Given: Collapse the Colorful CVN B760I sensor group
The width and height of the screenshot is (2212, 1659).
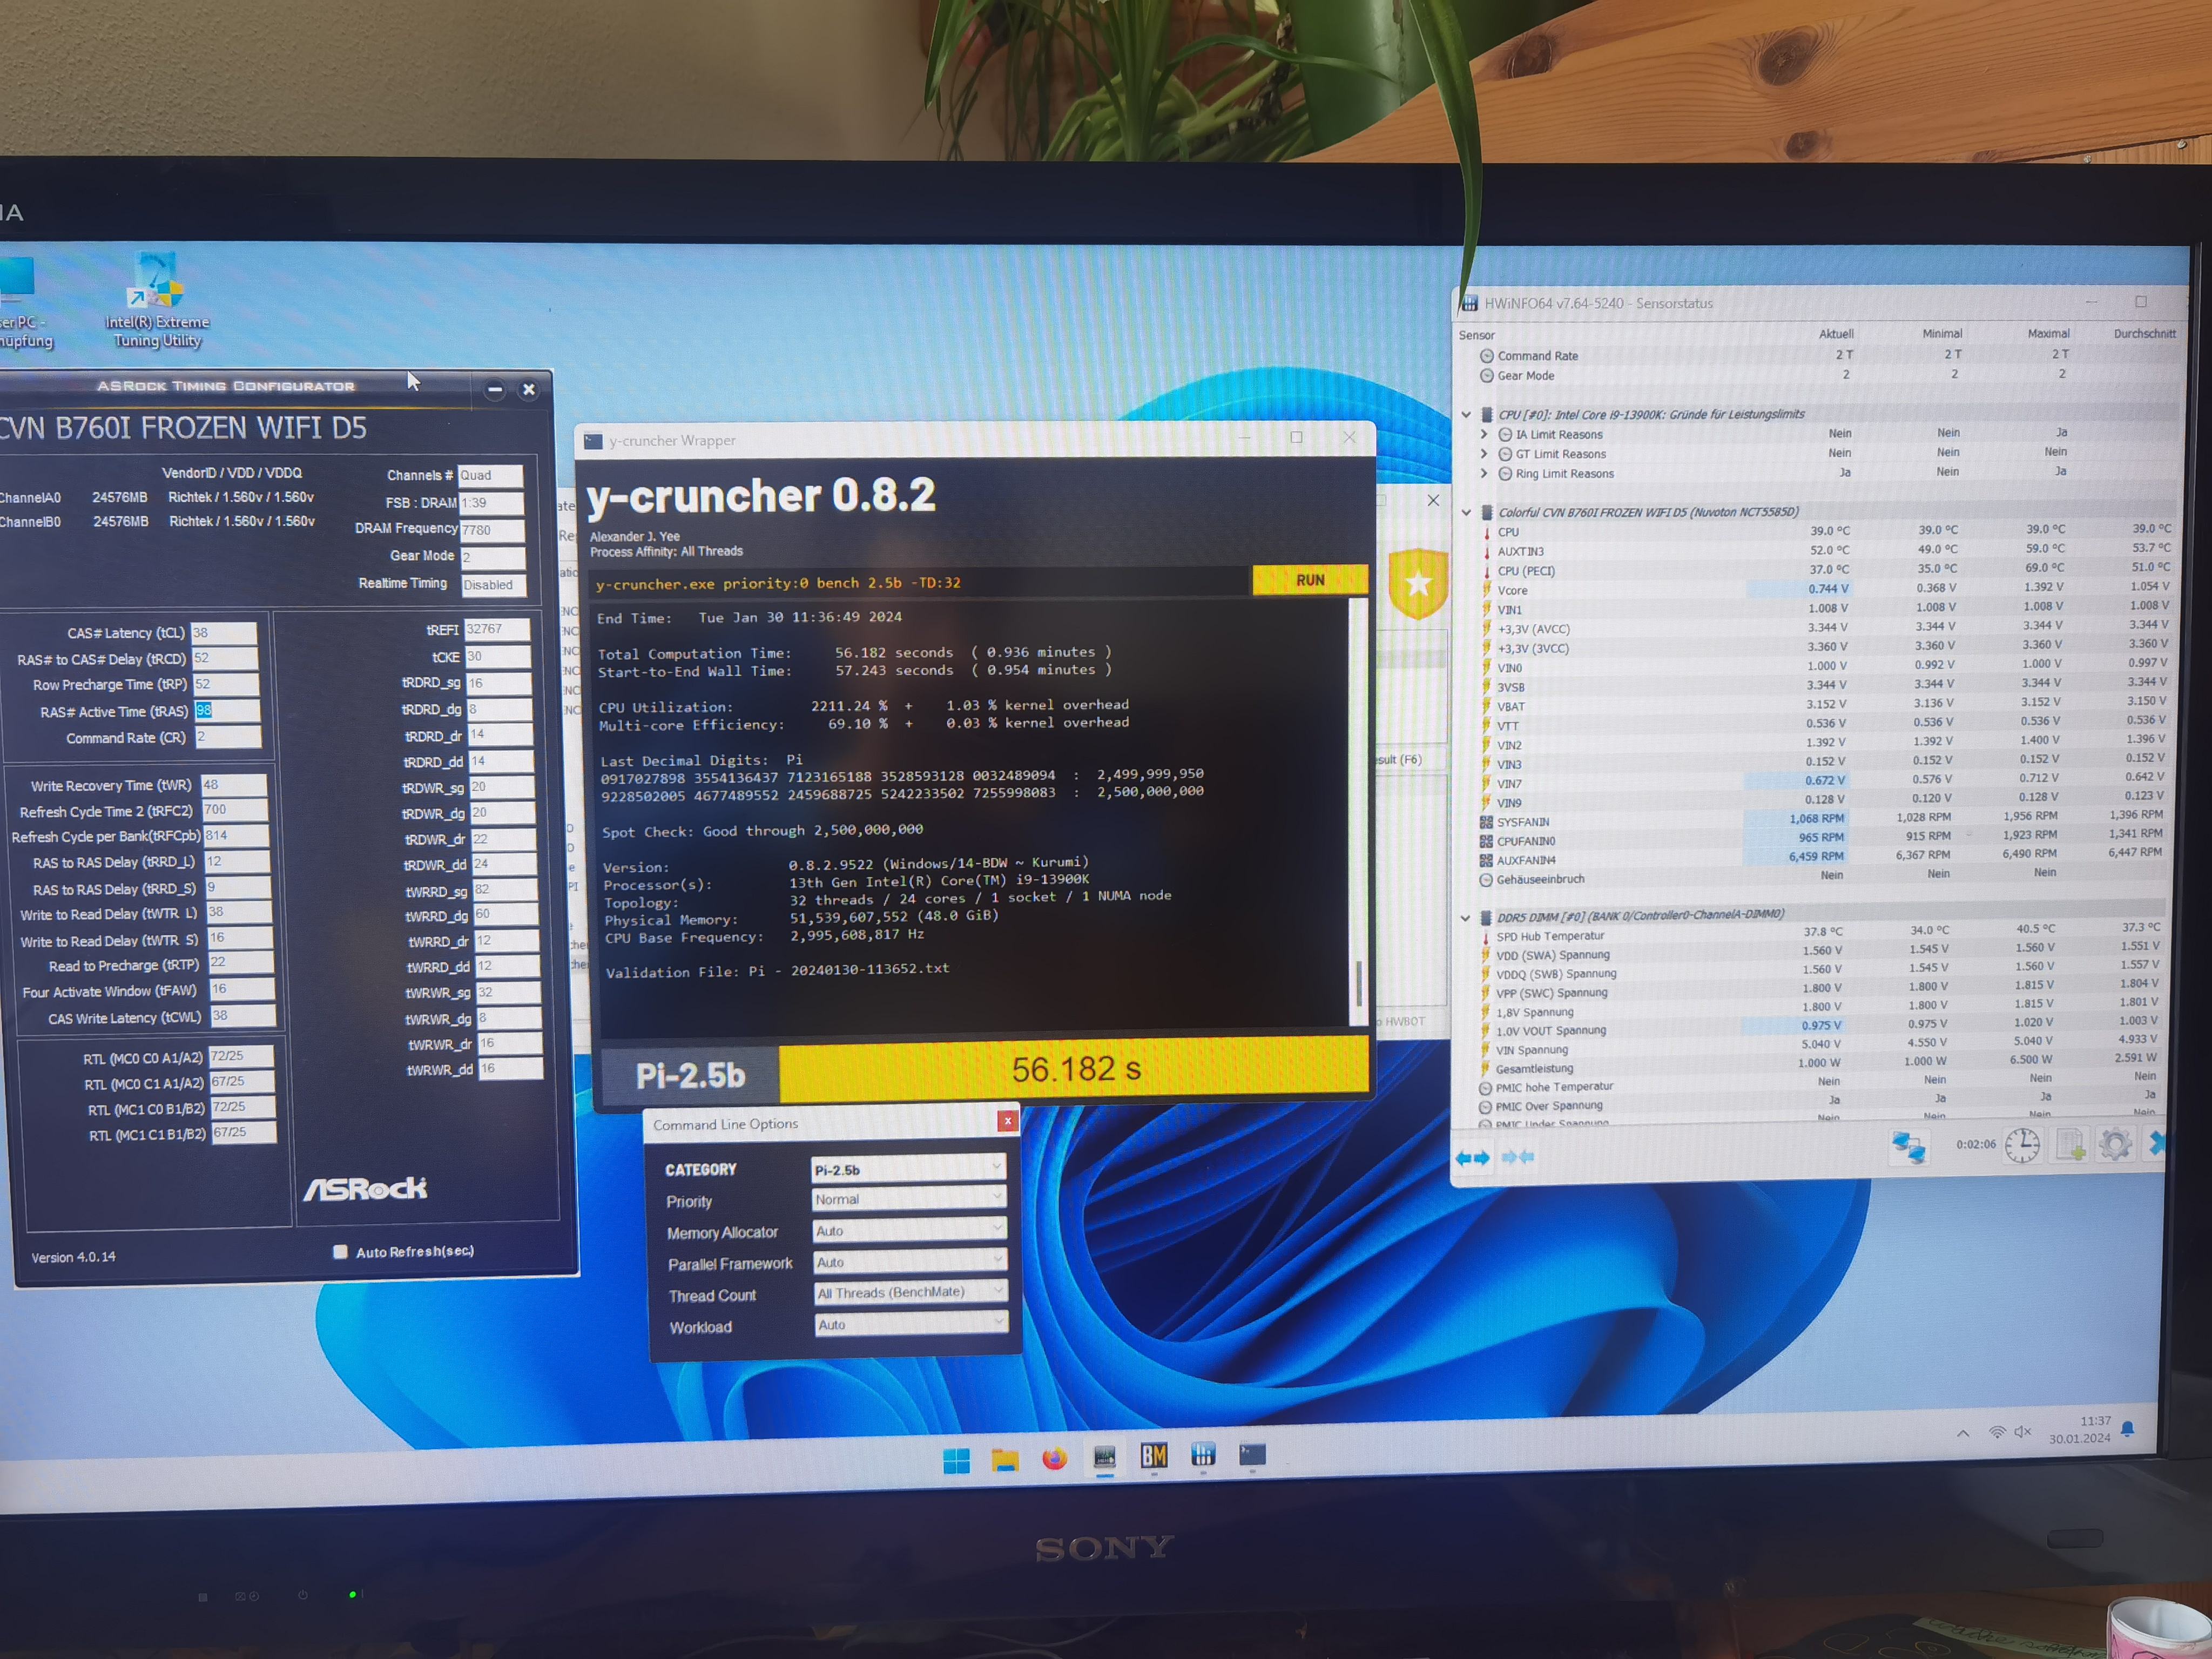Looking at the screenshot, I should (1467, 512).
